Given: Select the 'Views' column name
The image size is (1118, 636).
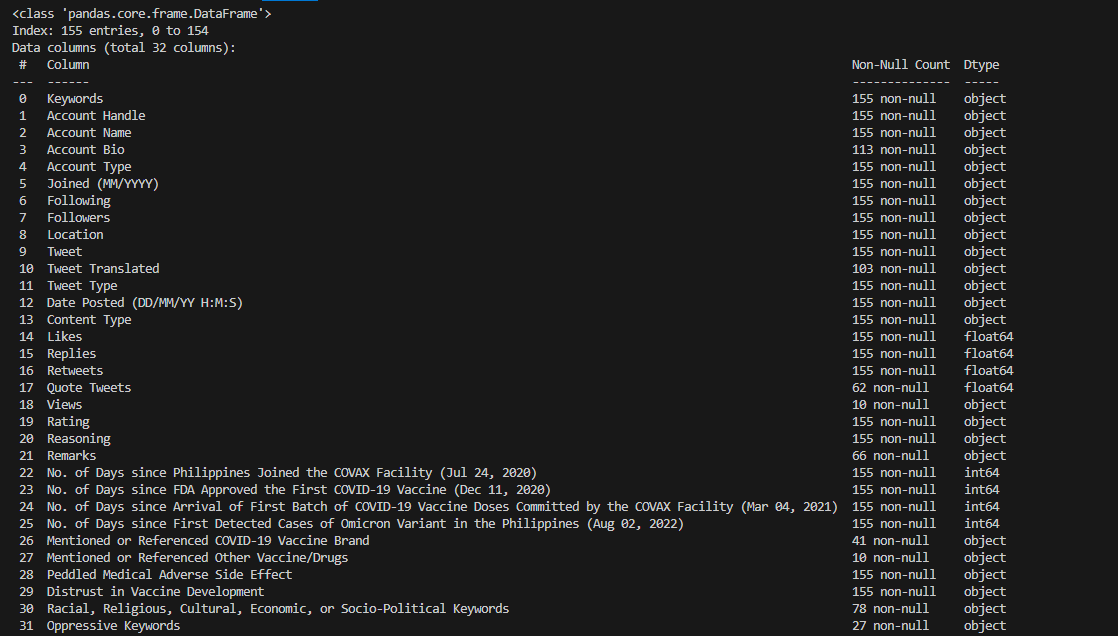Looking at the screenshot, I should coord(64,405).
